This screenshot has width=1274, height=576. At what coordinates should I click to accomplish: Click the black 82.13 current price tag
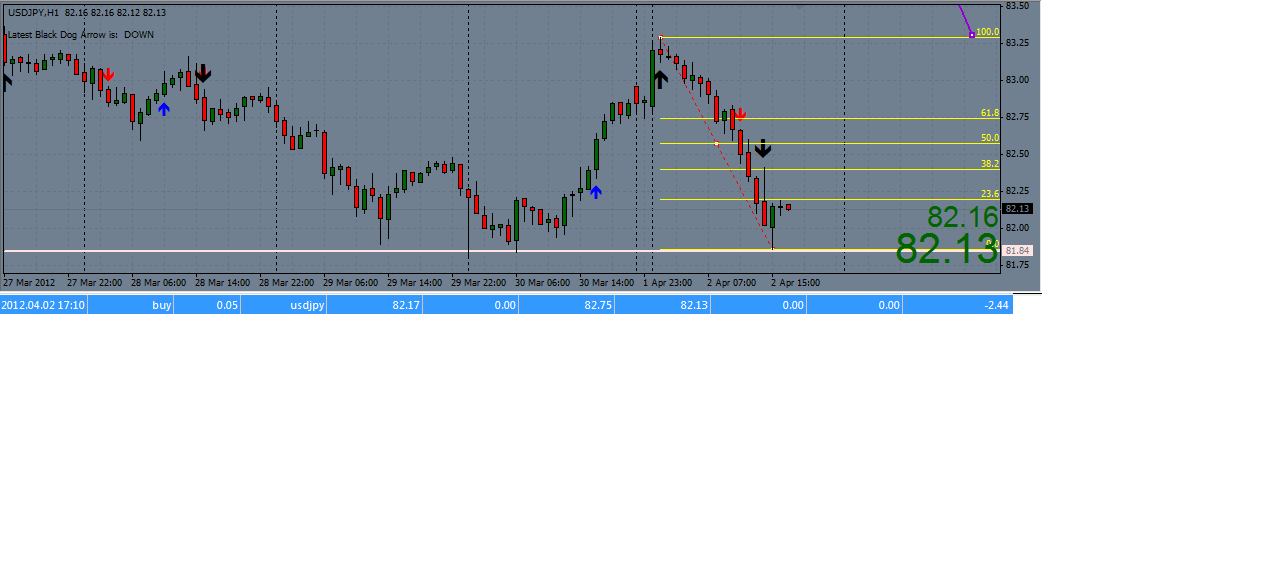click(x=1018, y=209)
